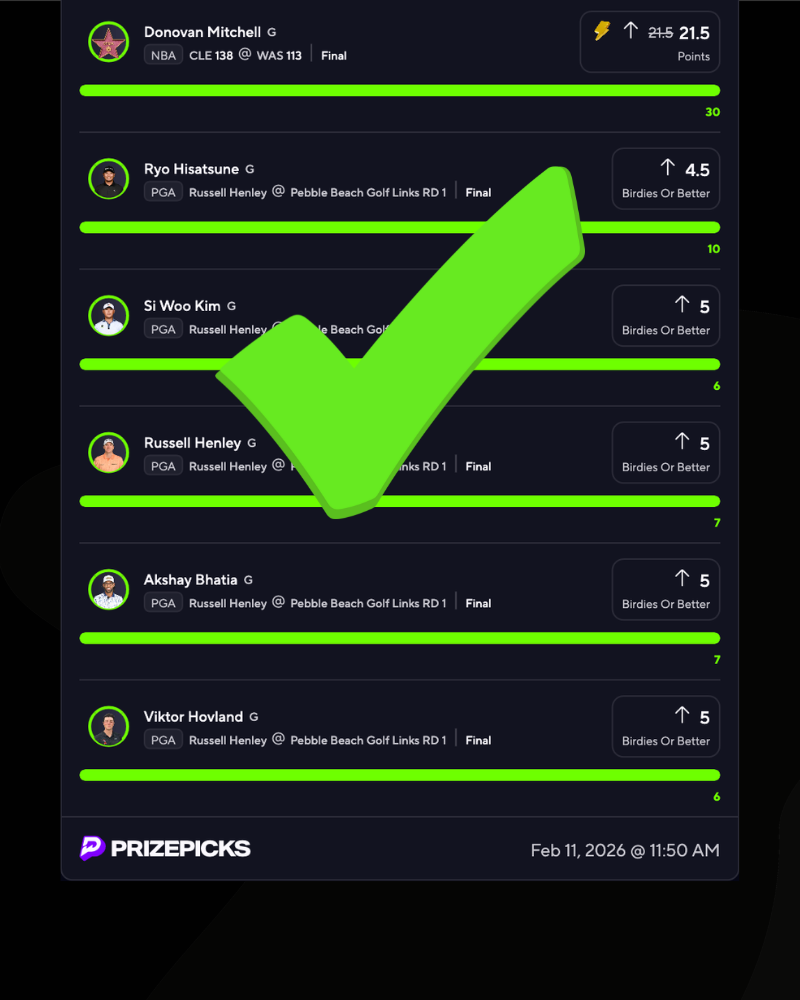Click Viktor Hovland's player avatar
Screen dimensions: 800x1000
tap(108, 727)
